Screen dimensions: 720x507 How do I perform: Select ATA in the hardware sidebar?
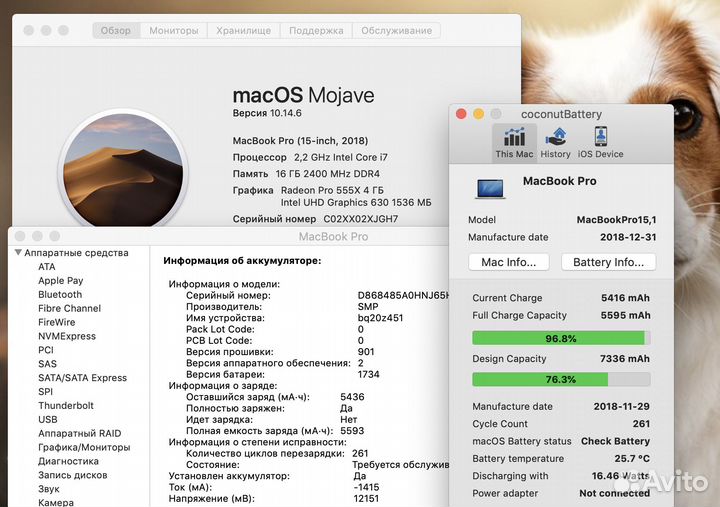(47, 267)
